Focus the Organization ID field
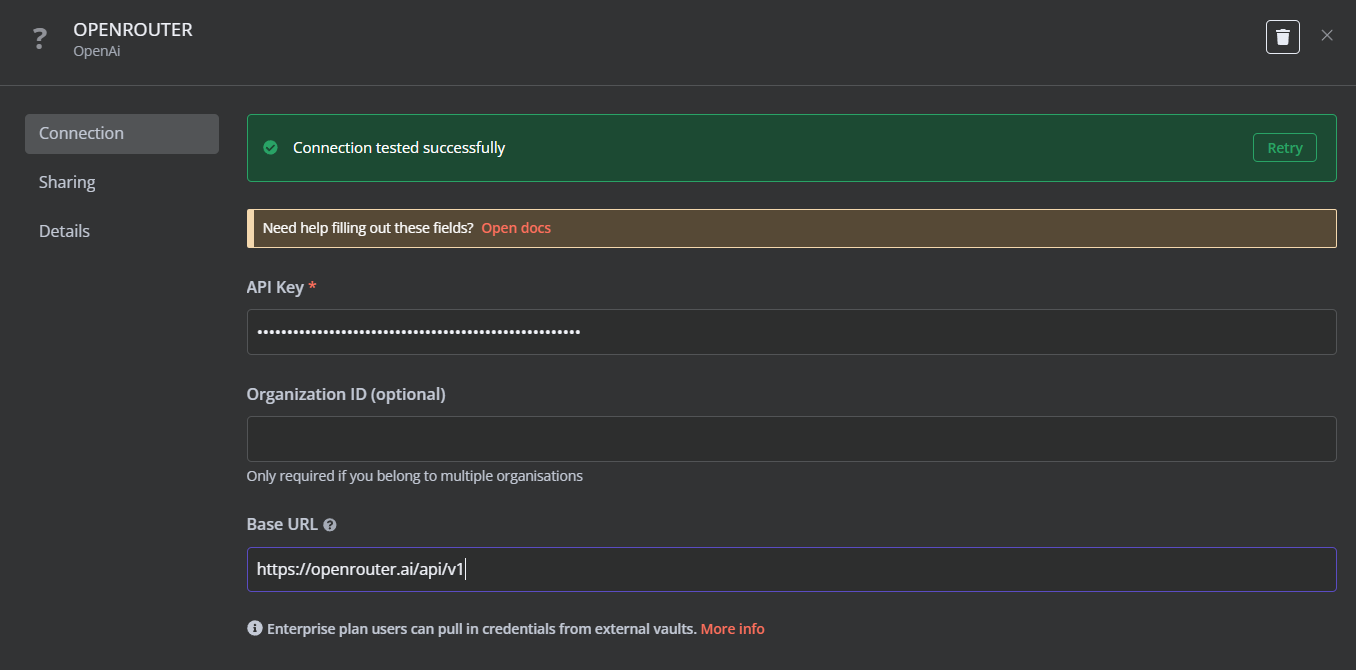Screen dimensions: 1356x670 coord(792,439)
